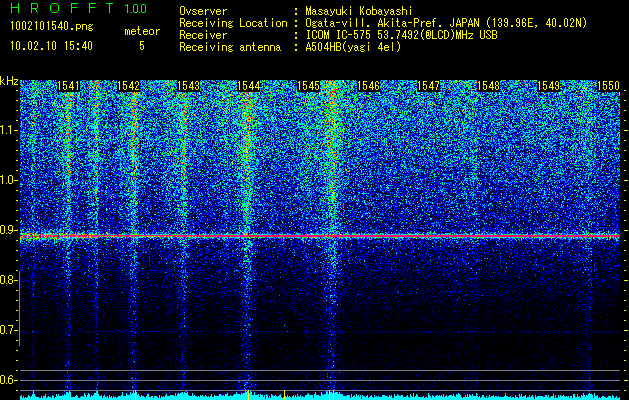Click the 0.8 frequency axis label
Viewport: 629px width, 400px height.
[x=8, y=280]
